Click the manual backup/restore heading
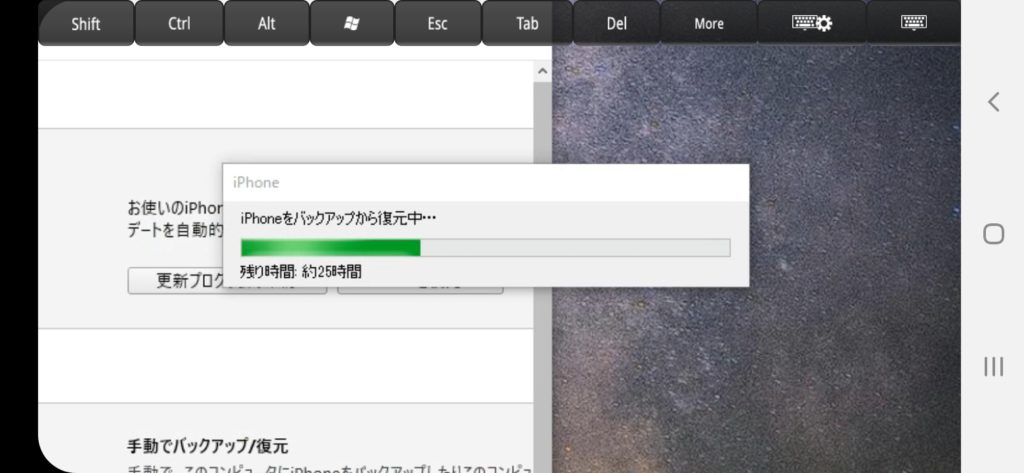The height and width of the screenshot is (473, 1024). pos(207,446)
